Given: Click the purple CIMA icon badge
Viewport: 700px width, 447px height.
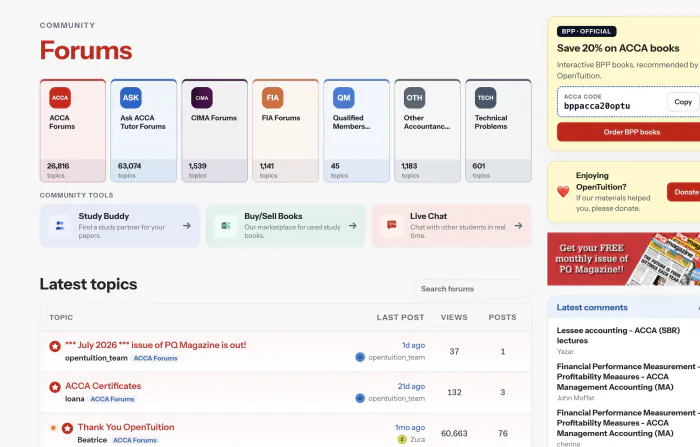Looking at the screenshot, I should tap(202, 98).
